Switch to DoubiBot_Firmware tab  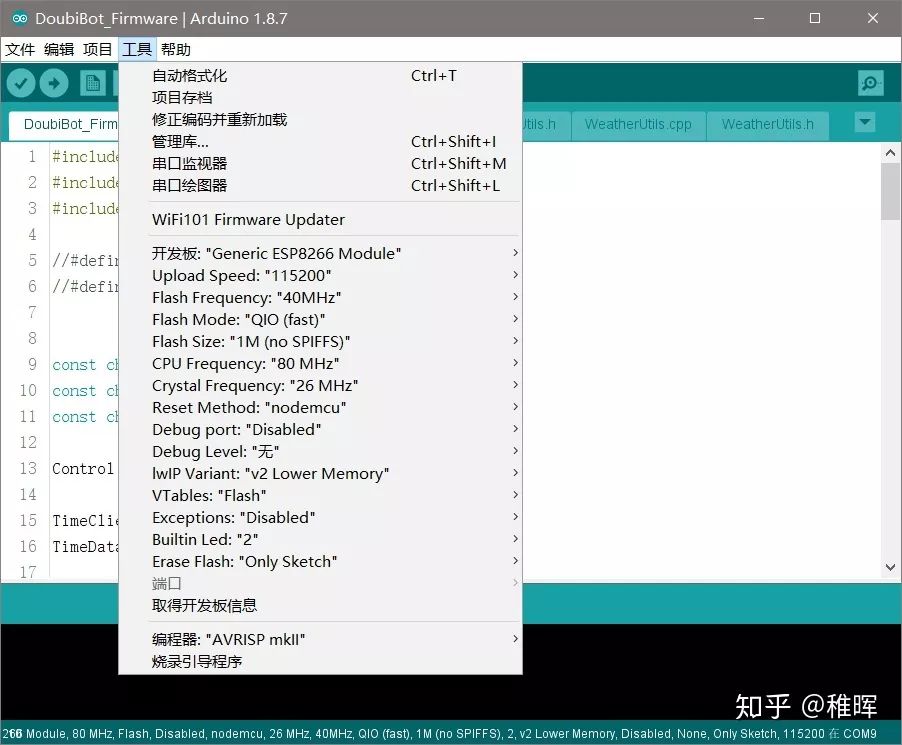(64, 124)
